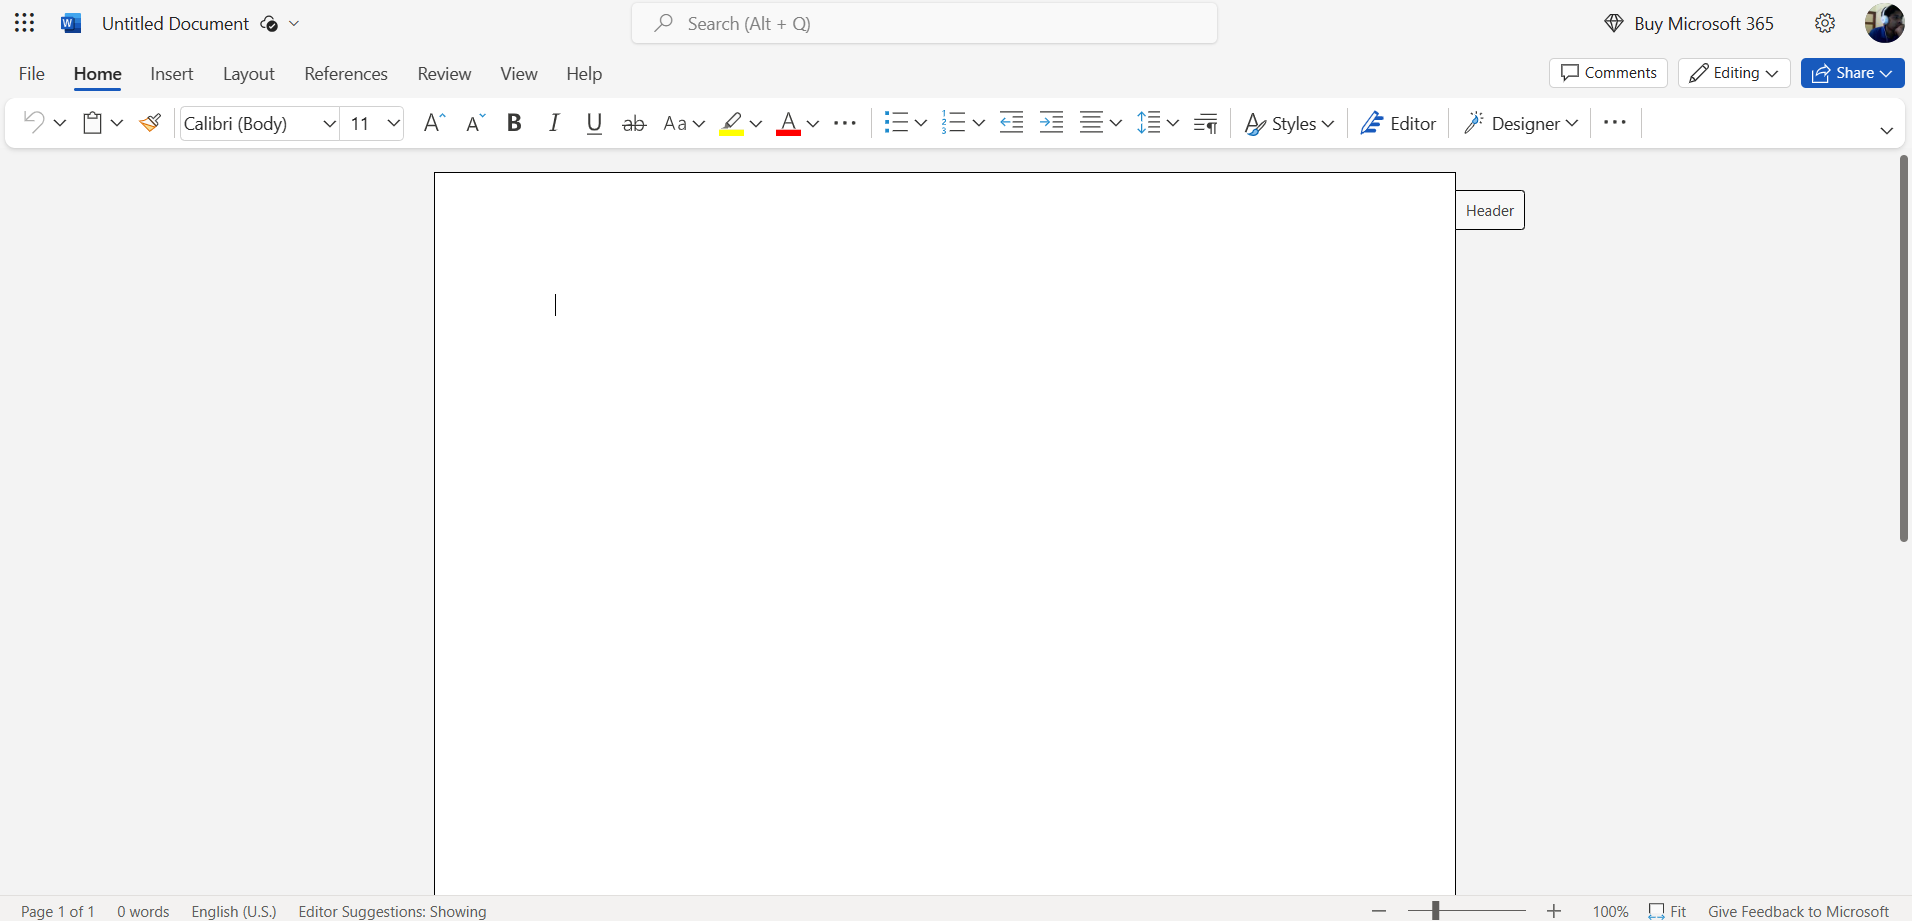Apply underline formatting

click(x=594, y=122)
